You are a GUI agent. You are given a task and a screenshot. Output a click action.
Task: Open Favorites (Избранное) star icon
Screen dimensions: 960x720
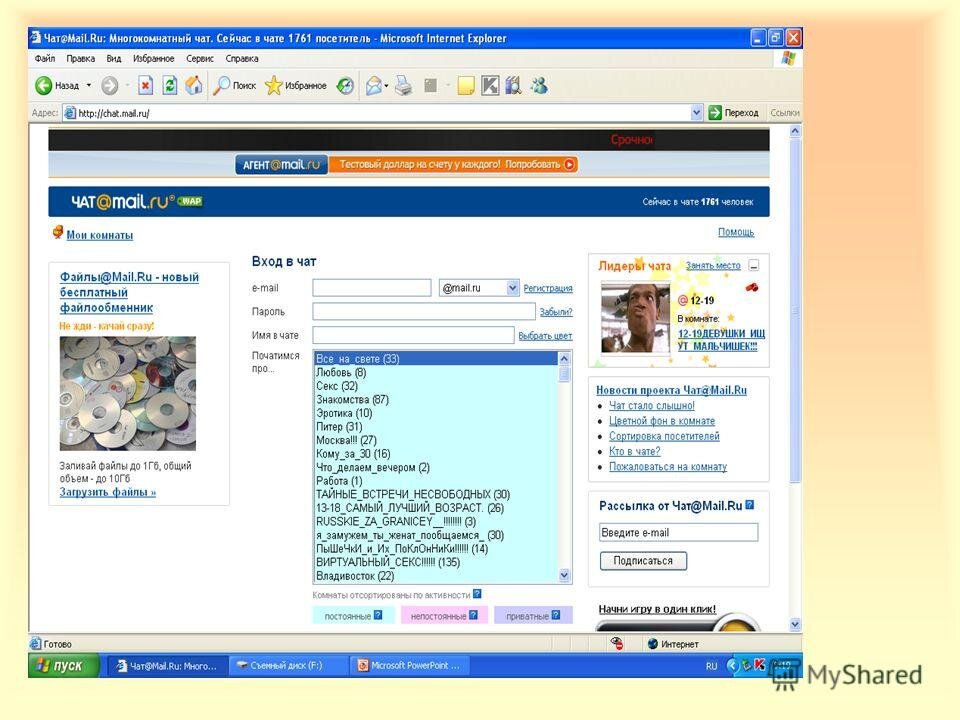pyautogui.click(x=274, y=86)
